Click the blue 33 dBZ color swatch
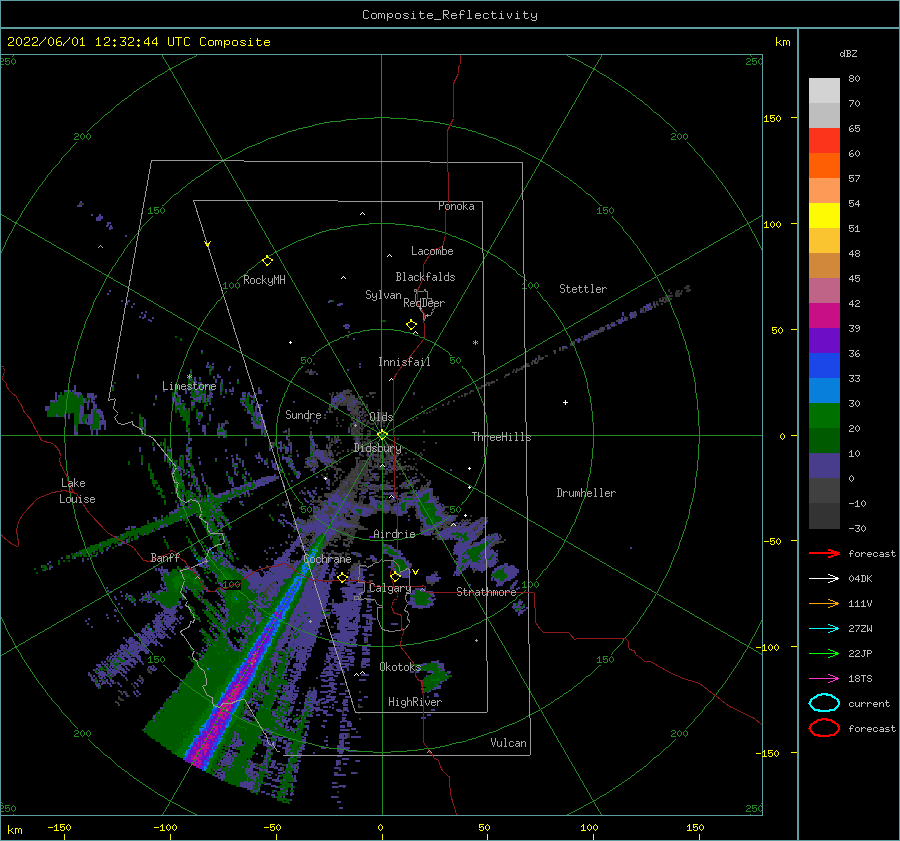The height and width of the screenshot is (841, 900). click(824, 365)
